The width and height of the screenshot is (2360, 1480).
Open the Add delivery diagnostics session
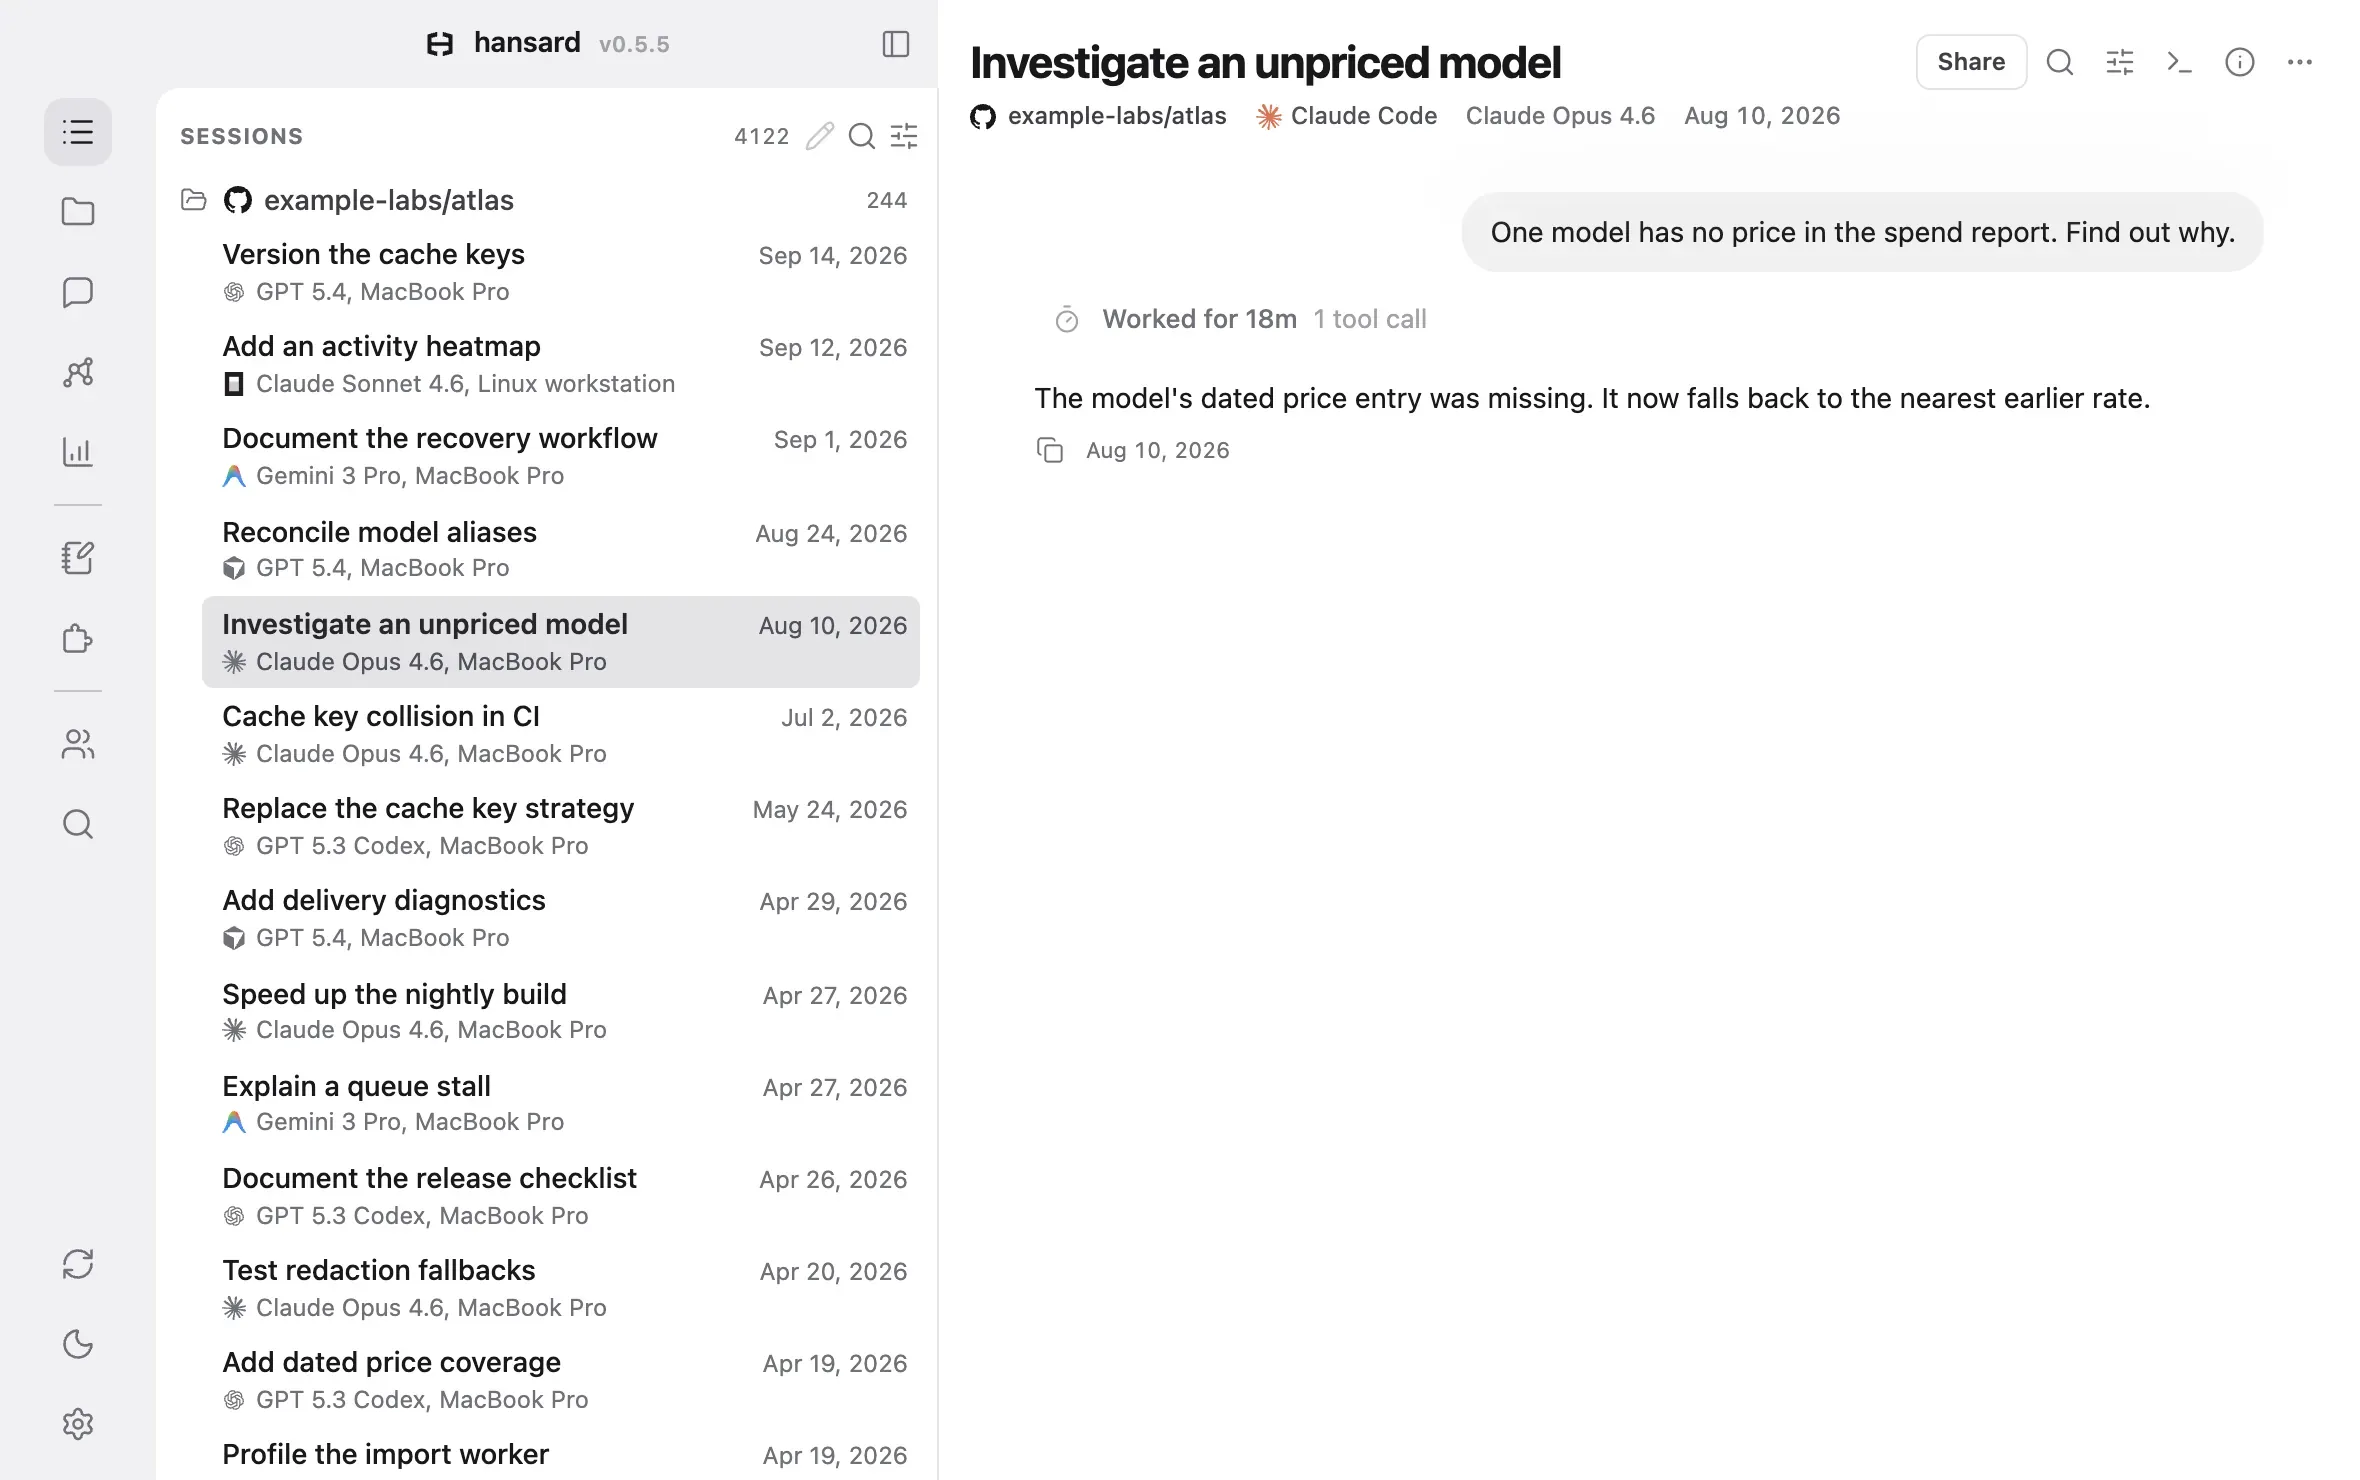[x=561, y=918]
